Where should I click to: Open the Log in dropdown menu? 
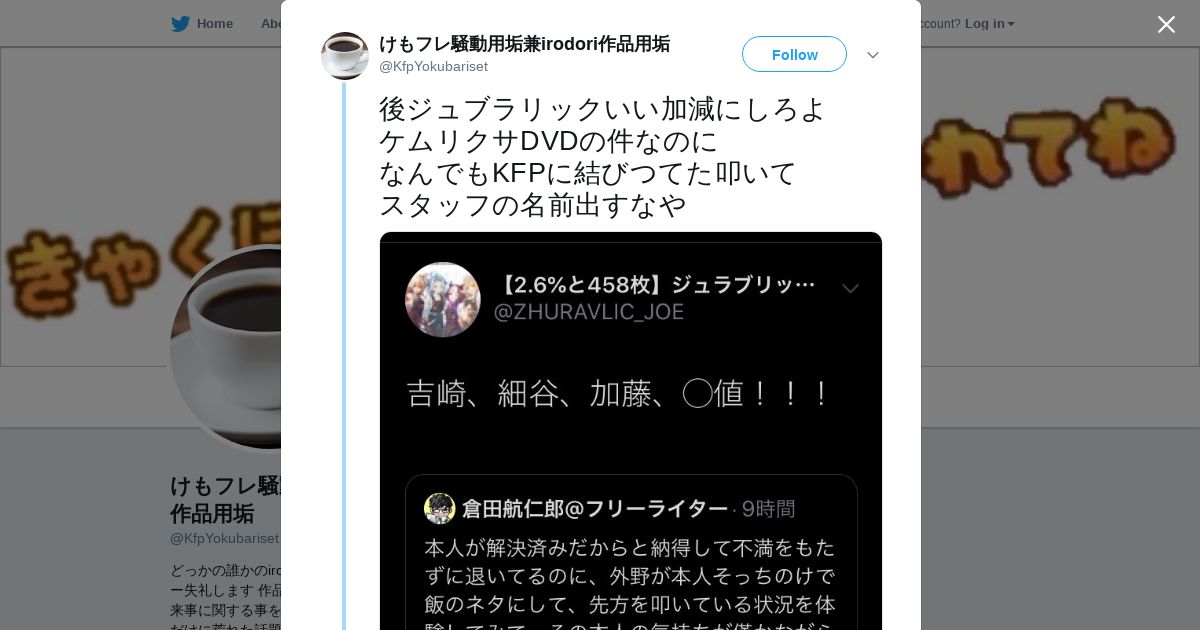tap(990, 23)
